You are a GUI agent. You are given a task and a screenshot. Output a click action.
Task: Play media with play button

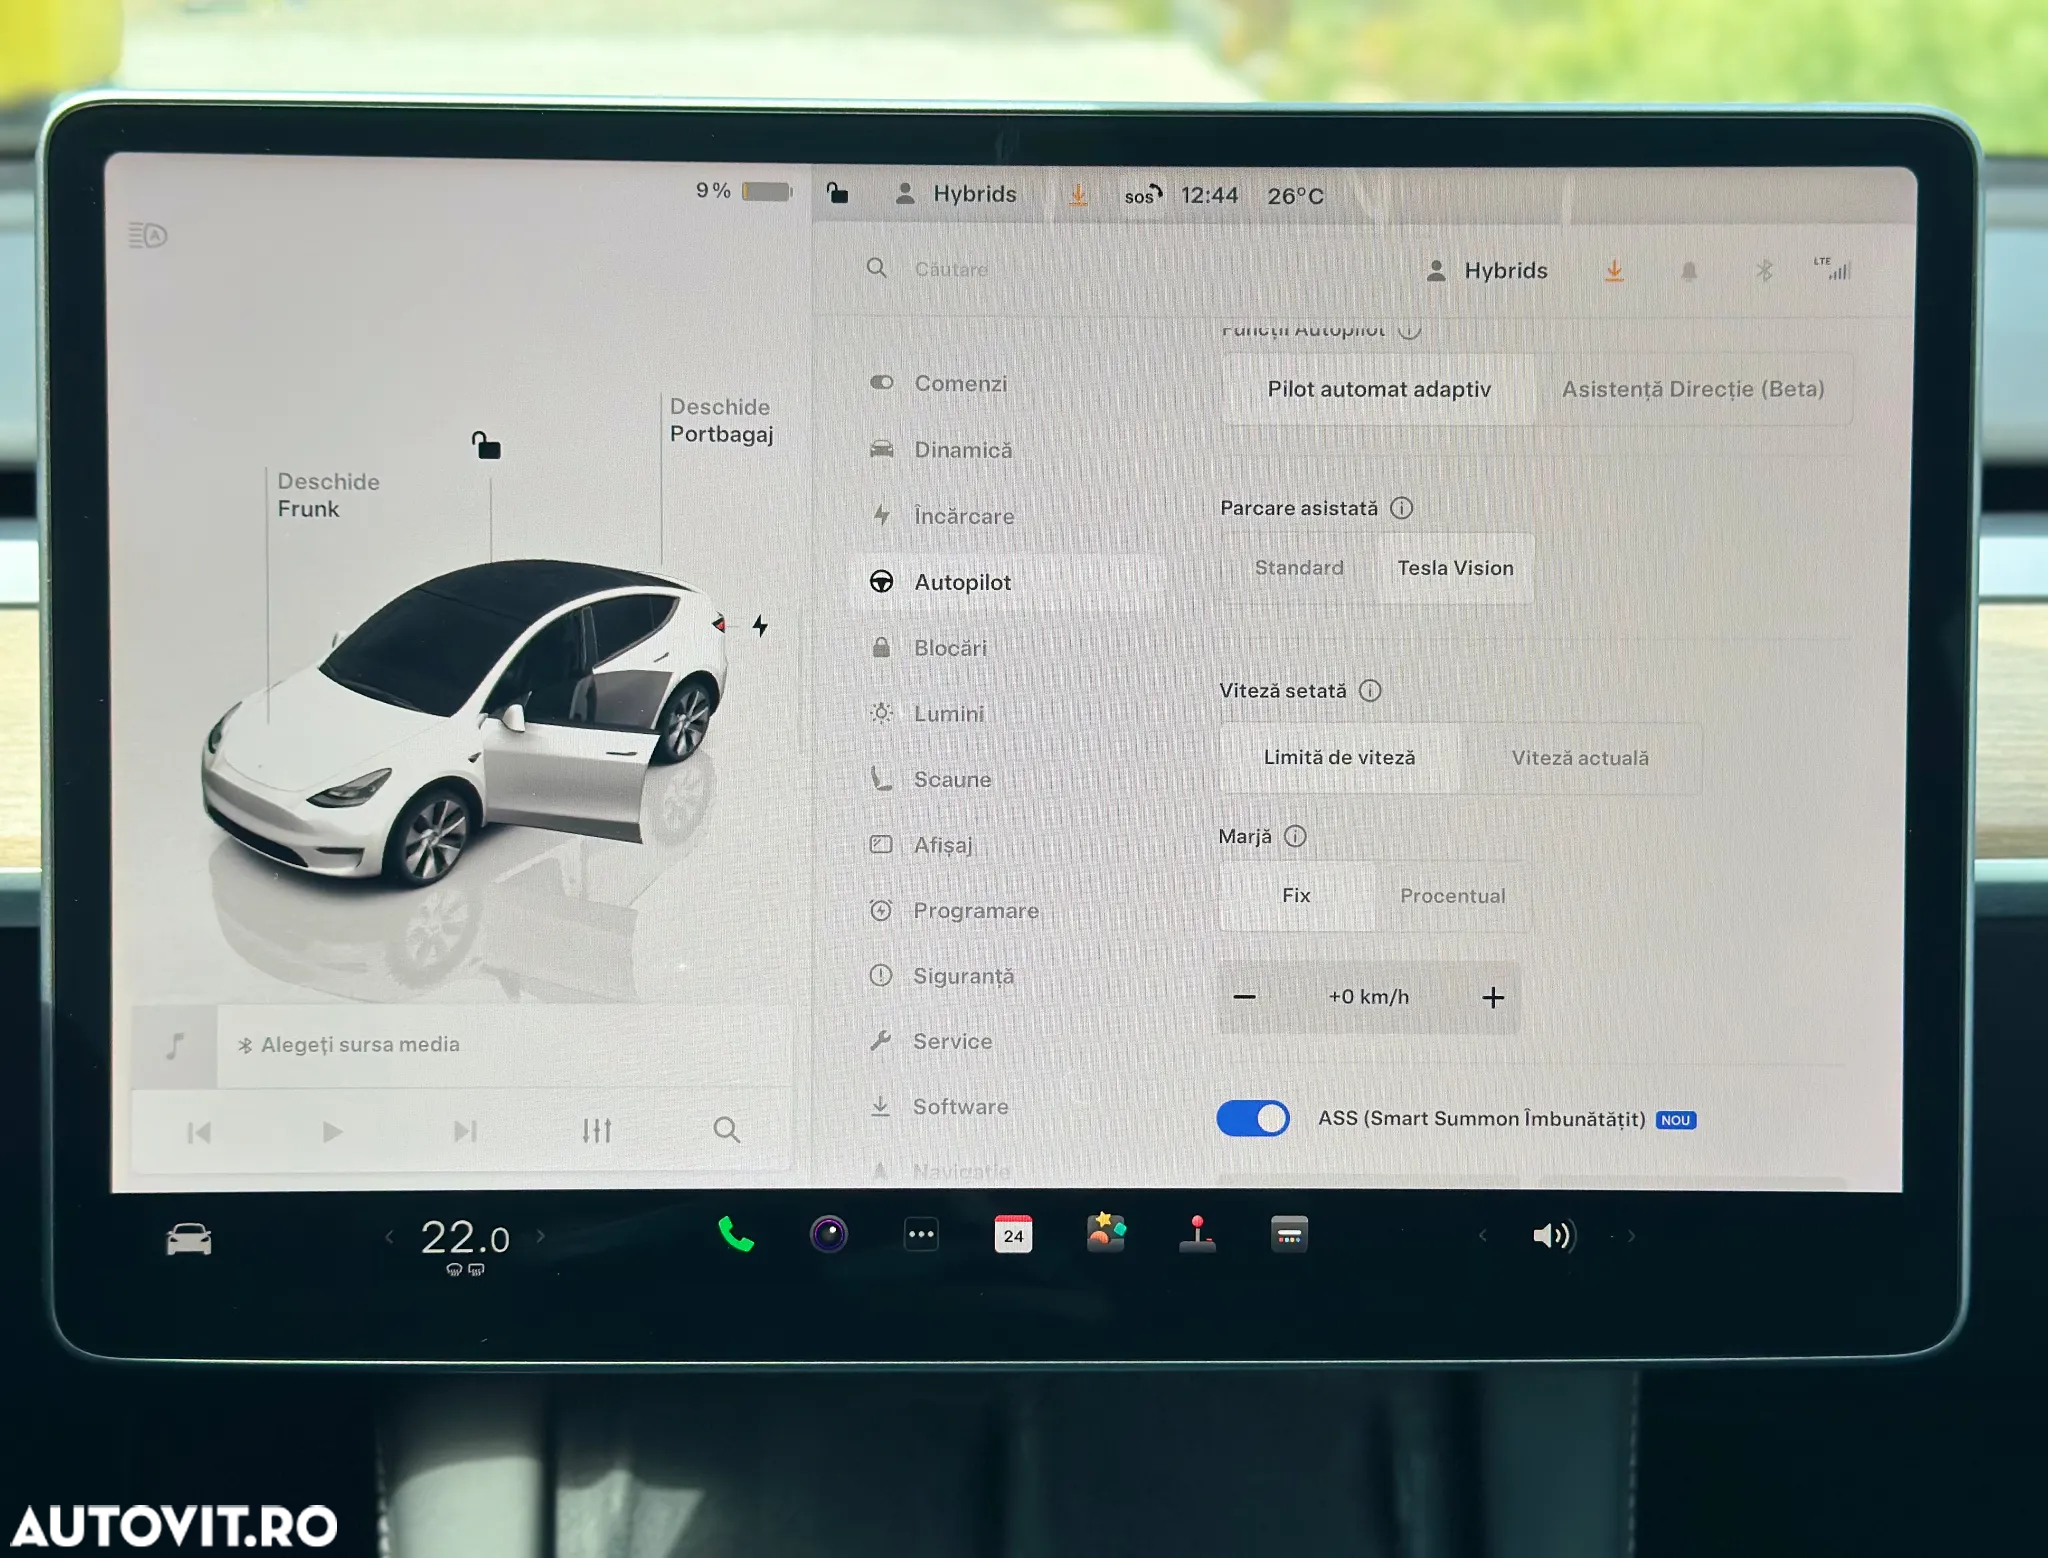(332, 1132)
